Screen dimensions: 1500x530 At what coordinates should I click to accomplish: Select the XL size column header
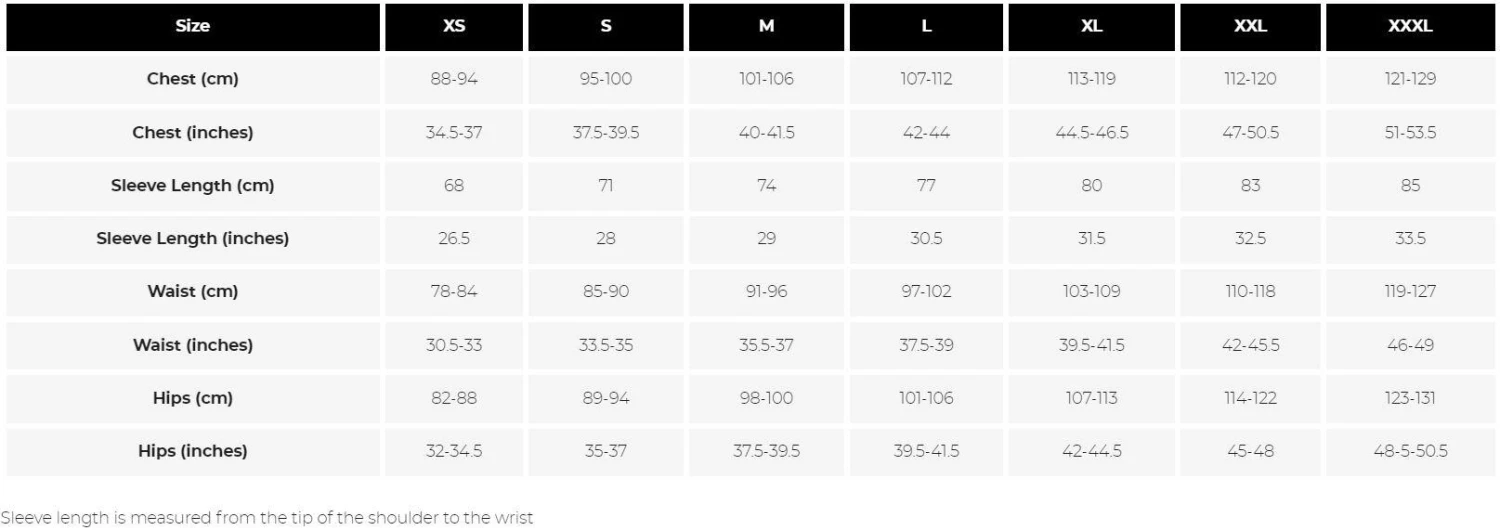point(1091,27)
